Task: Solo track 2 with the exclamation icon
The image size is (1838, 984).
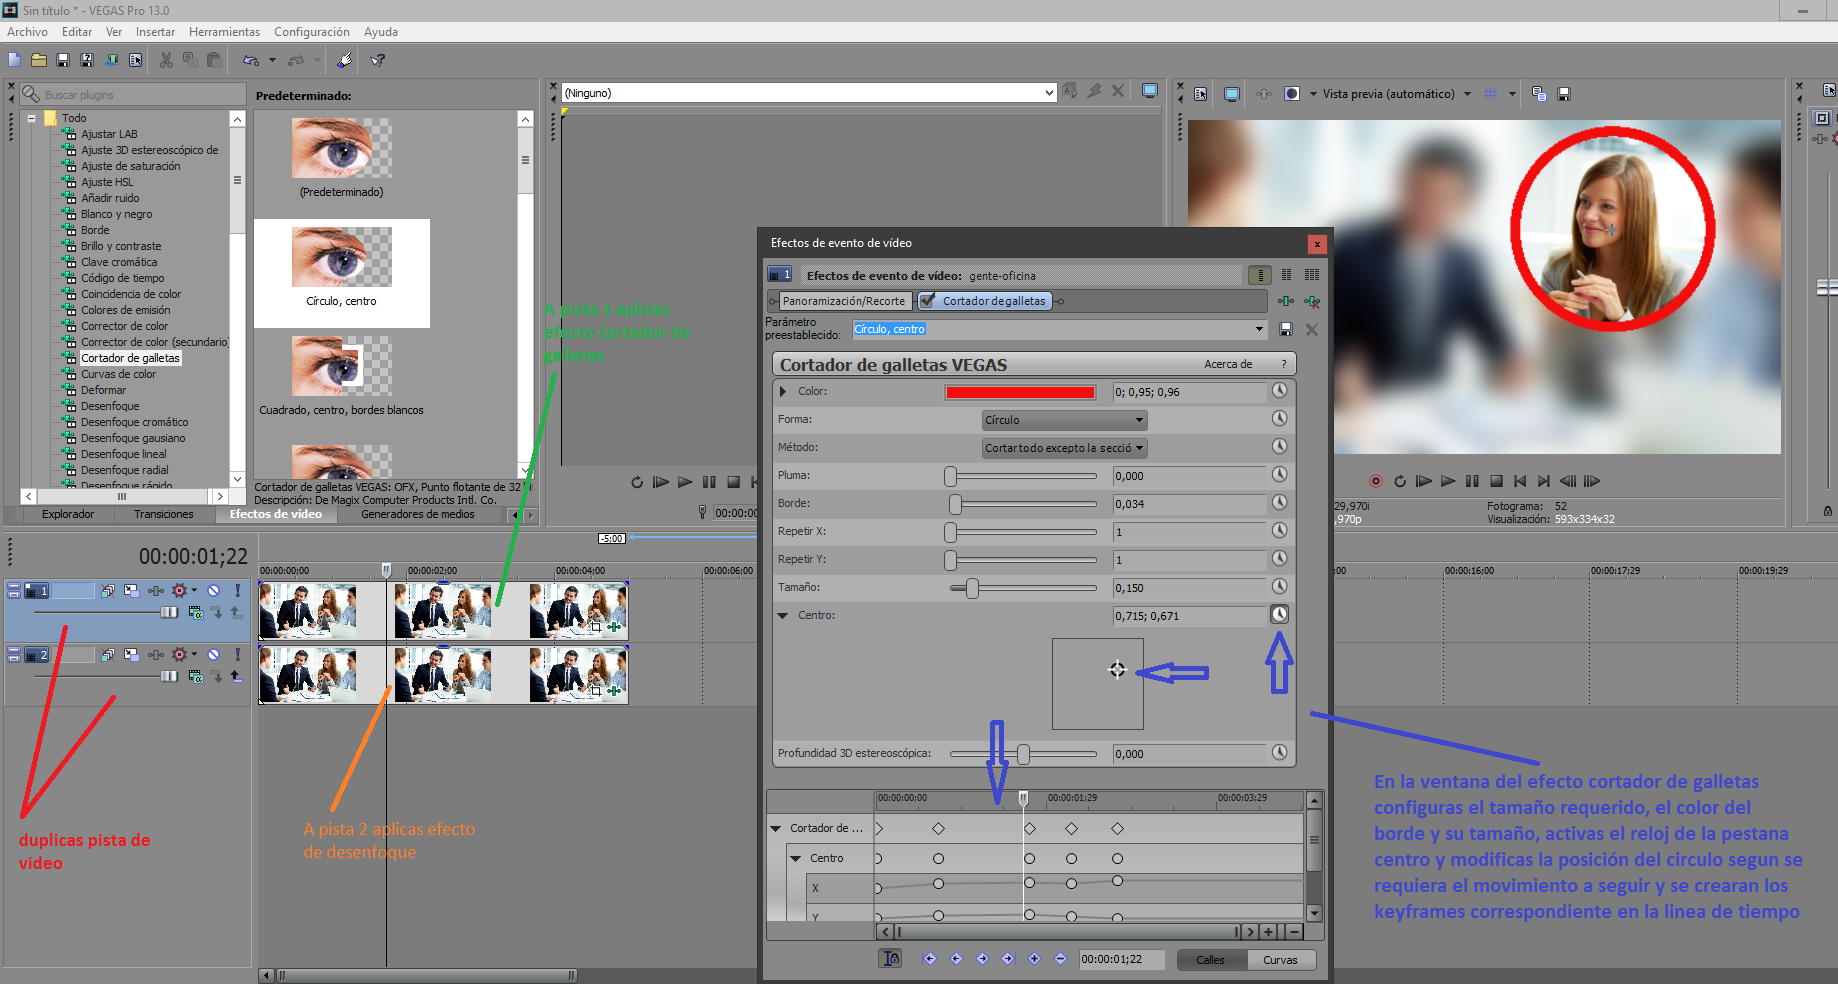Action: tap(237, 655)
